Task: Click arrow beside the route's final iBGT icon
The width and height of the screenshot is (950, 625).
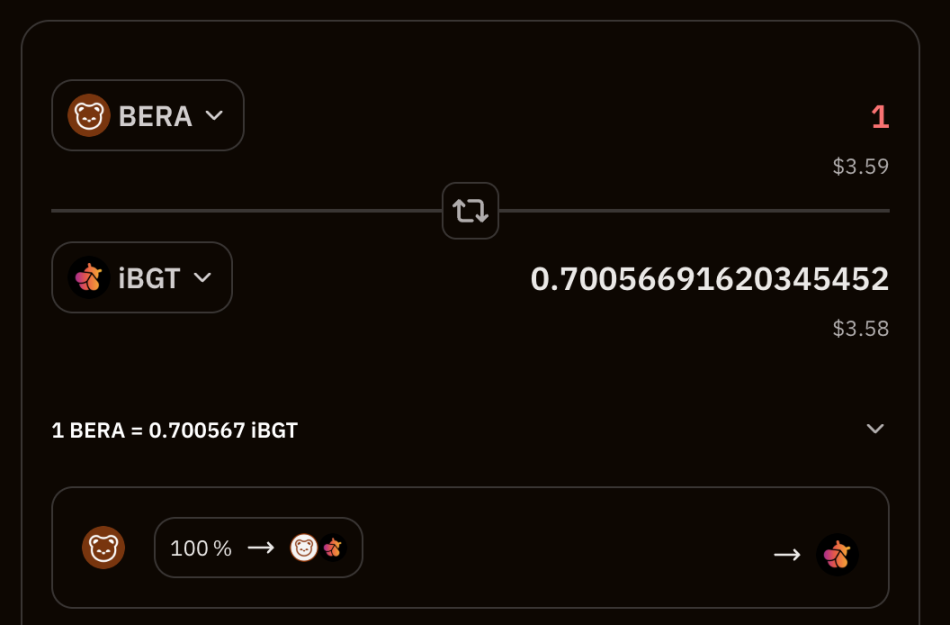Action: pyautogui.click(x=787, y=554)
